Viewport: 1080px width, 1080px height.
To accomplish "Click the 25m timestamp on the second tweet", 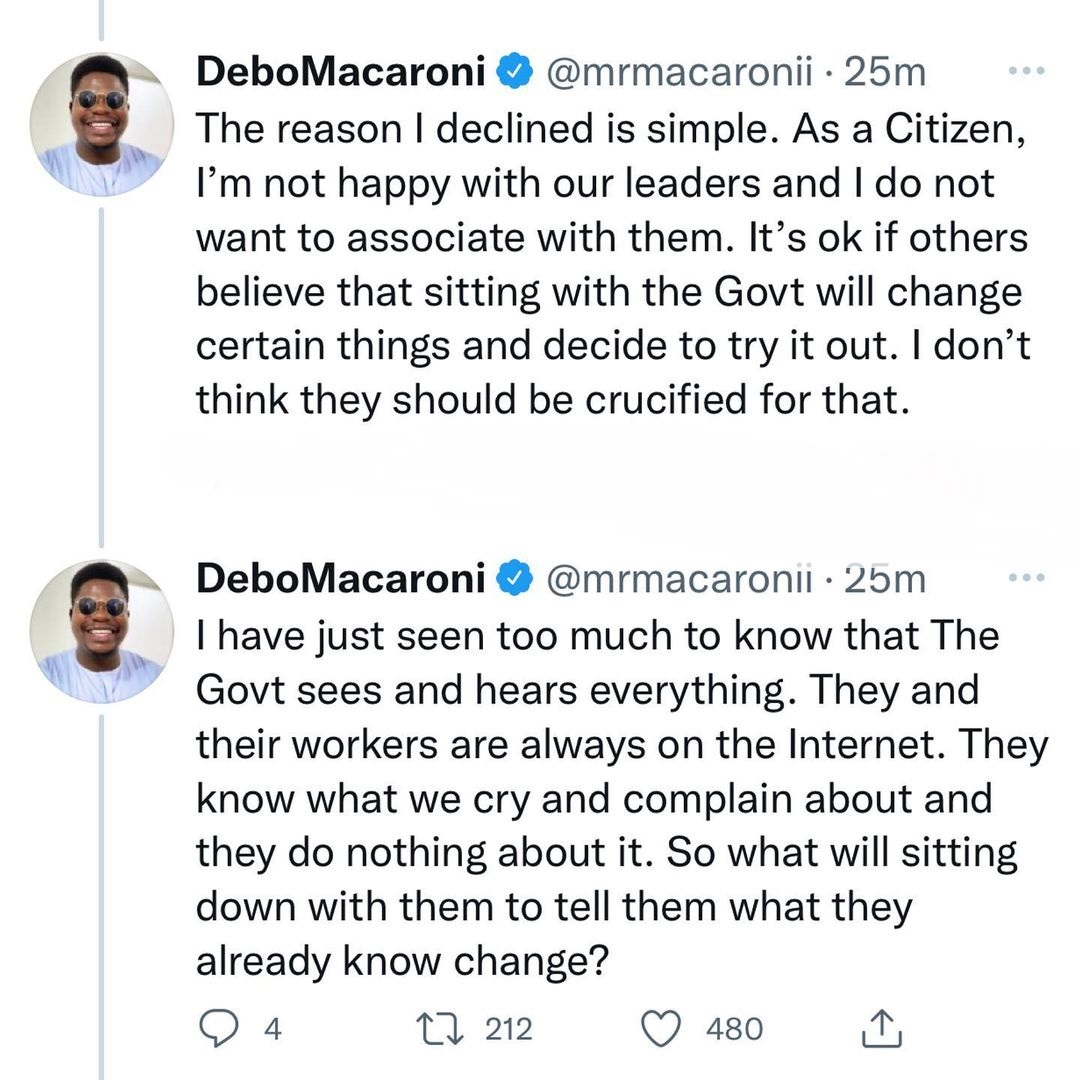I will click(x=886, y=578).
